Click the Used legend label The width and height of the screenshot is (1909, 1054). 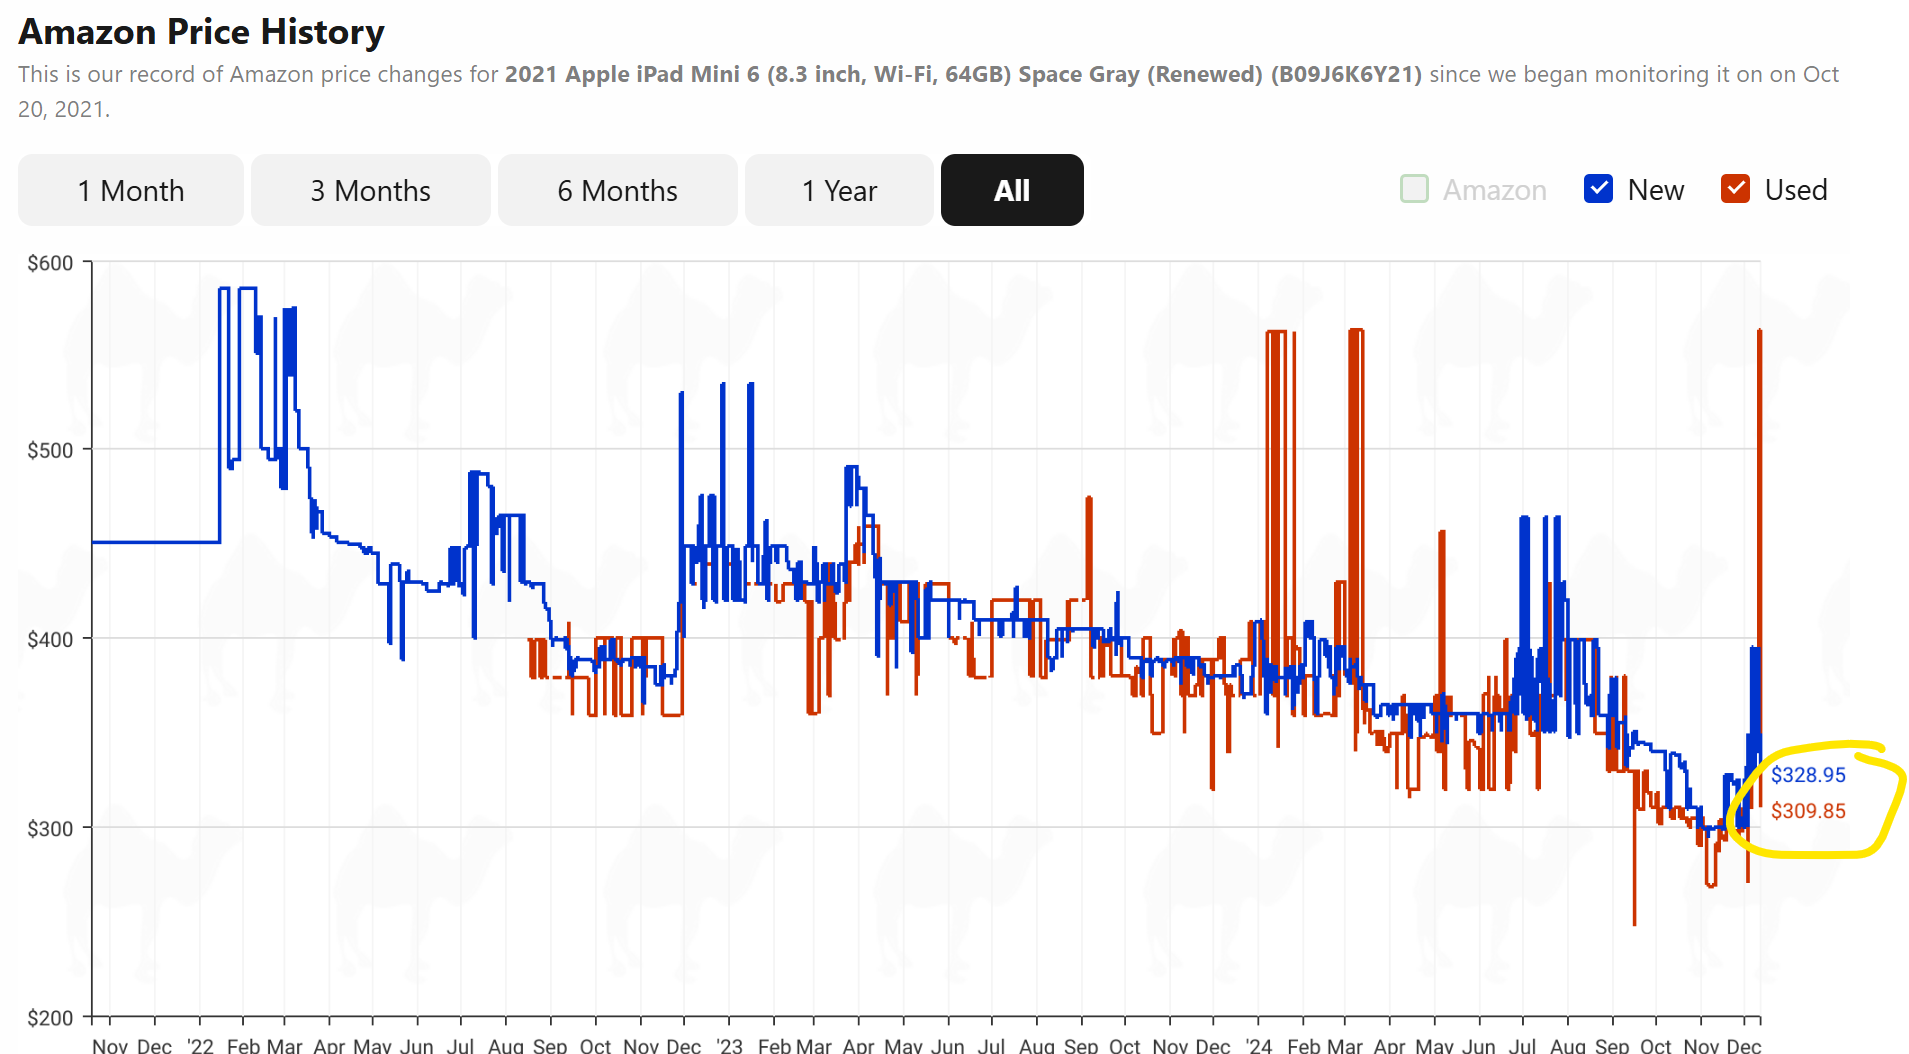coord(1795,190)
